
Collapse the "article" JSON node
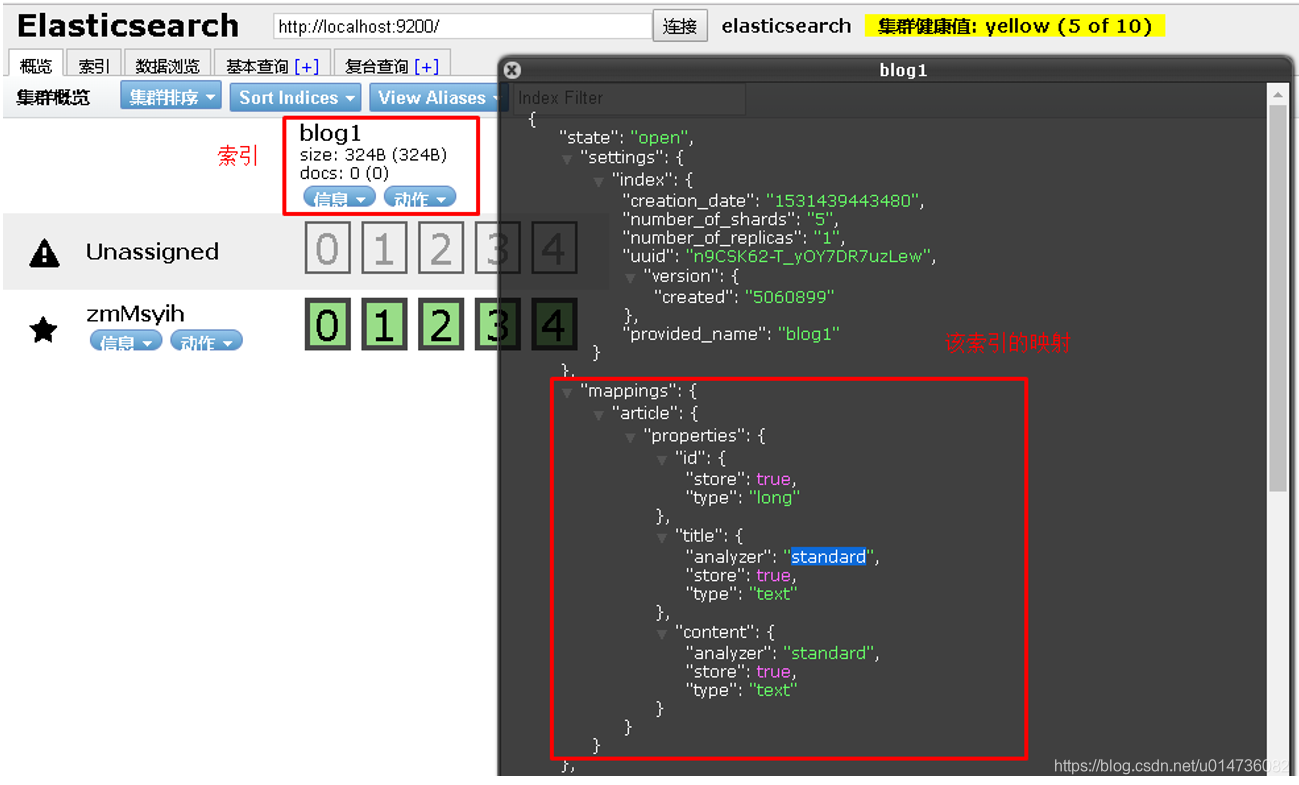(x=599, y=414)
